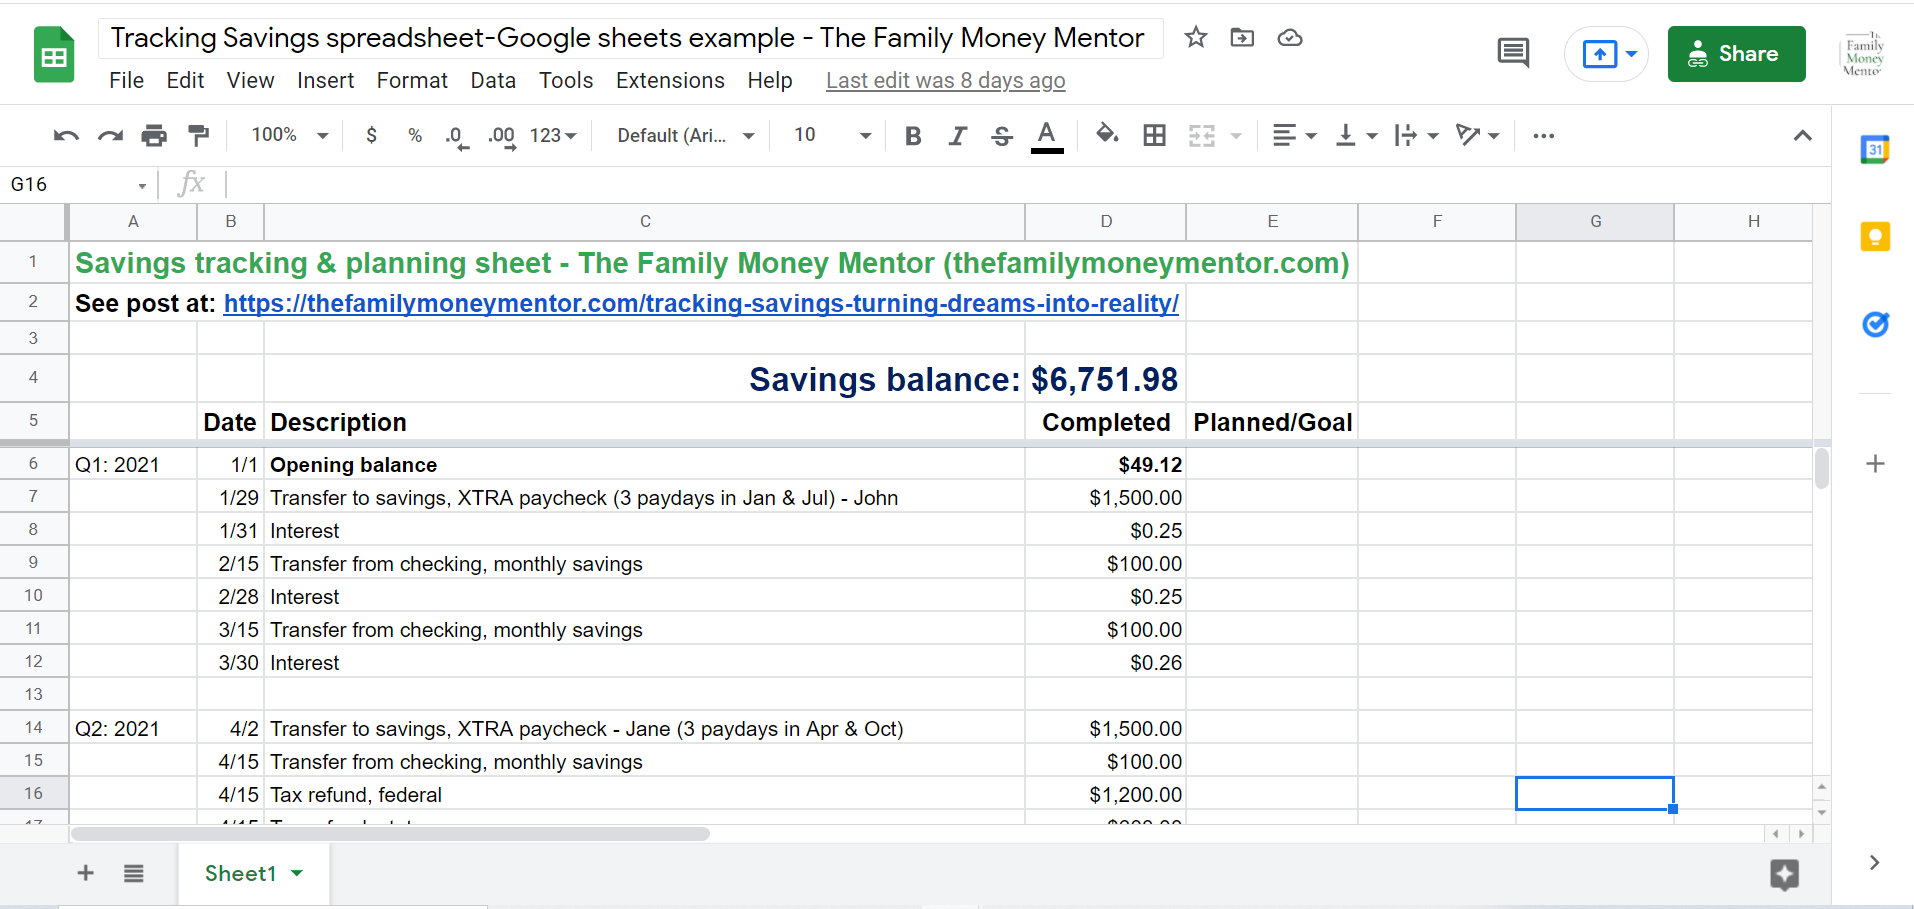Open the thefamilymoneymentor.com tracking-savings link
The image size is (1914, 909).
coord(701,303)
